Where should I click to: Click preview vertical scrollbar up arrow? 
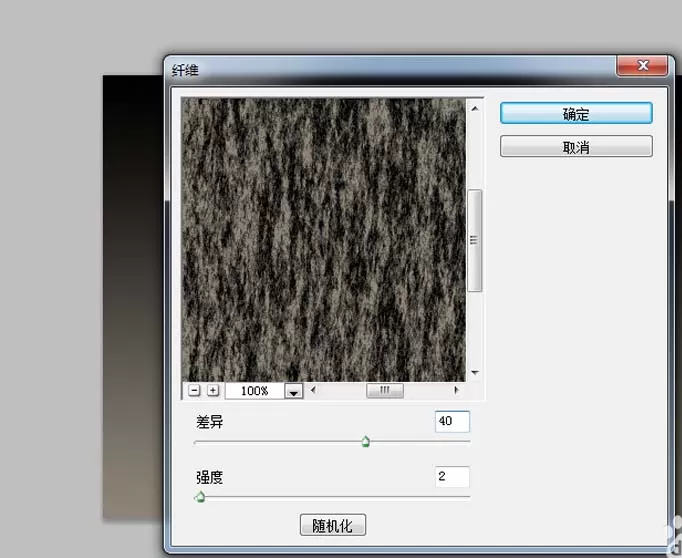pos(475,108)
